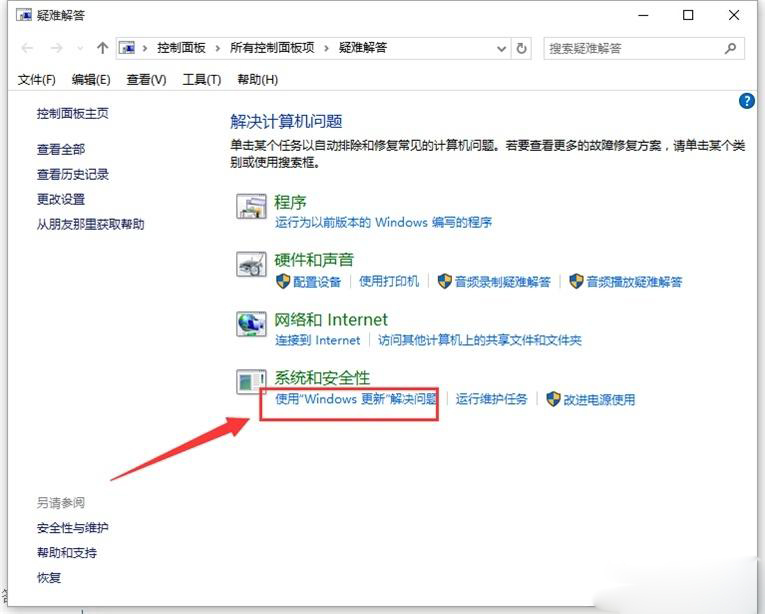Click the refresh icon beside address bar
Image resolution: width=765 pixels, height=614 pixels.
(x=521, y=48)
